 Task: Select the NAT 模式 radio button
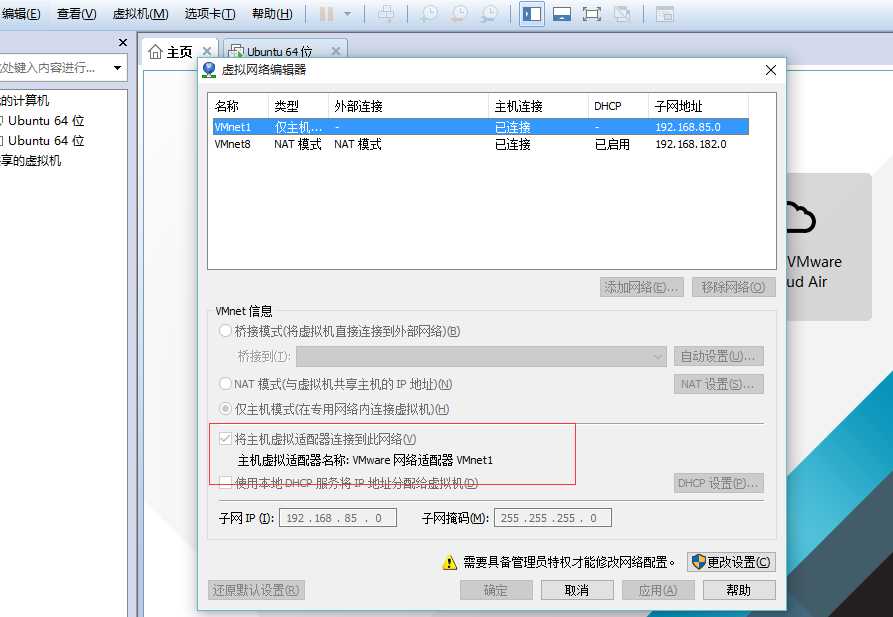[226, 383]
